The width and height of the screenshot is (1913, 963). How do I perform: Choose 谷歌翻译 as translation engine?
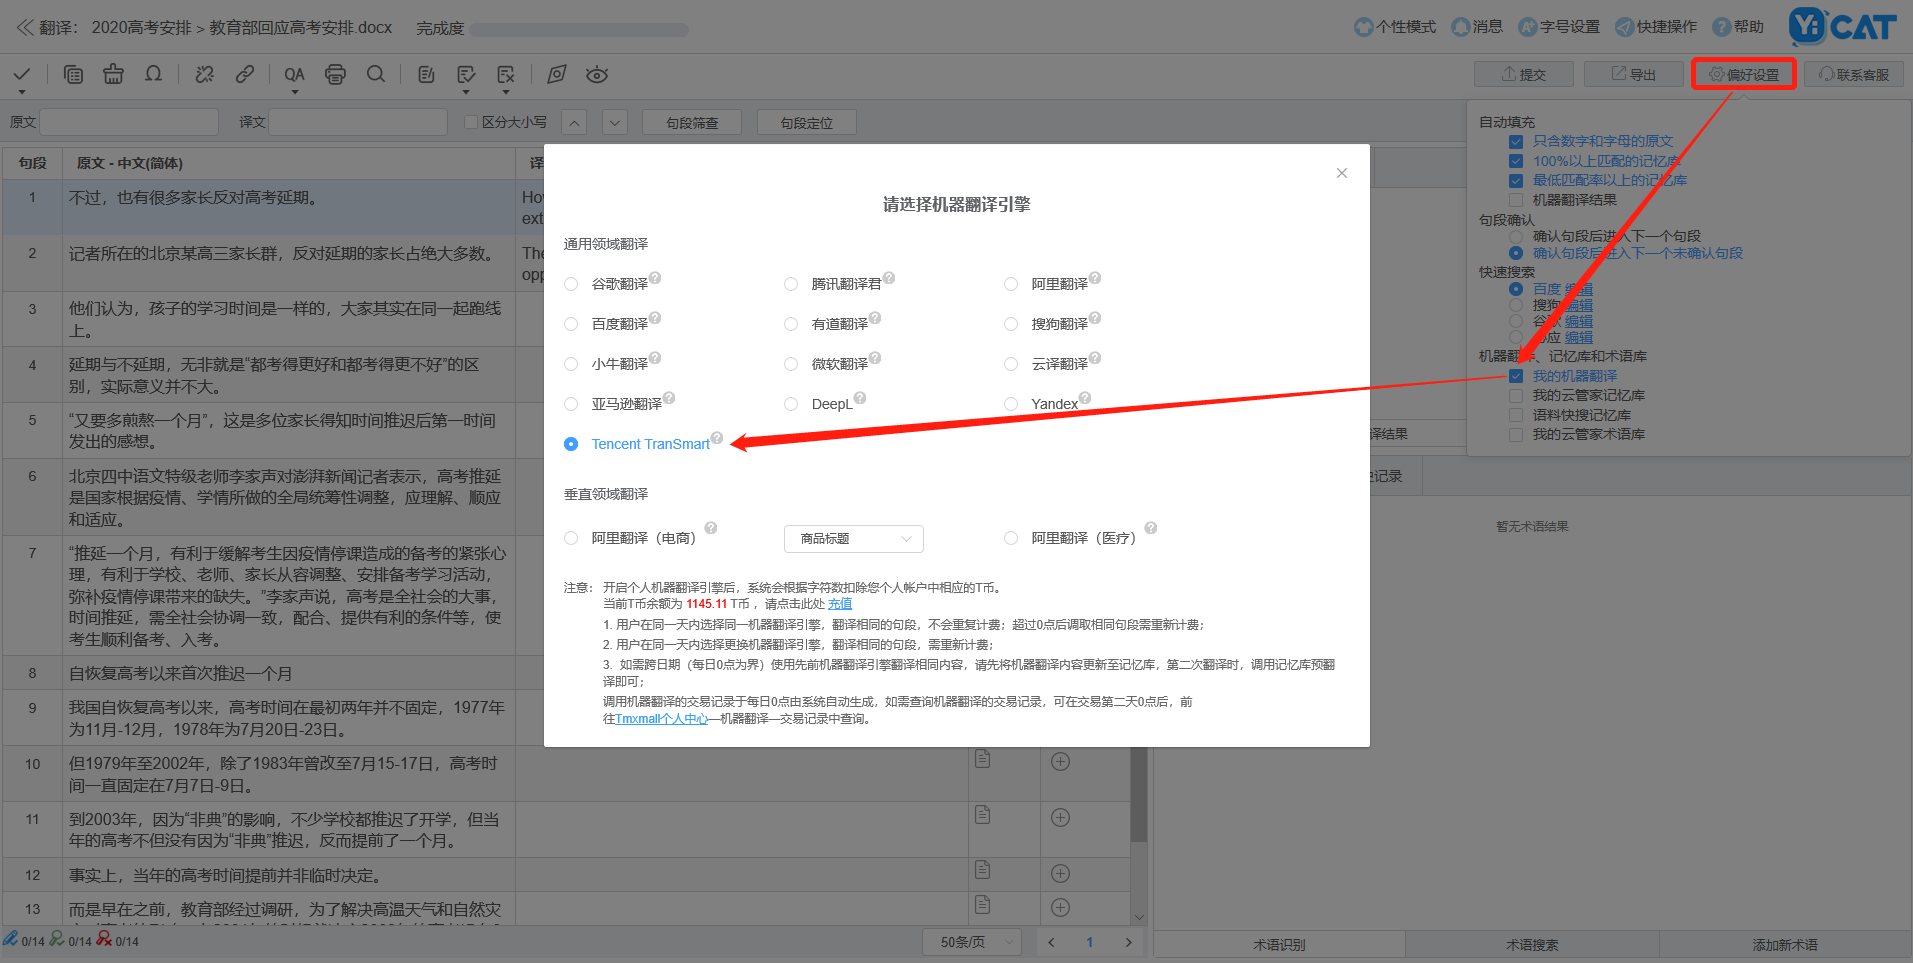(570, 283)
